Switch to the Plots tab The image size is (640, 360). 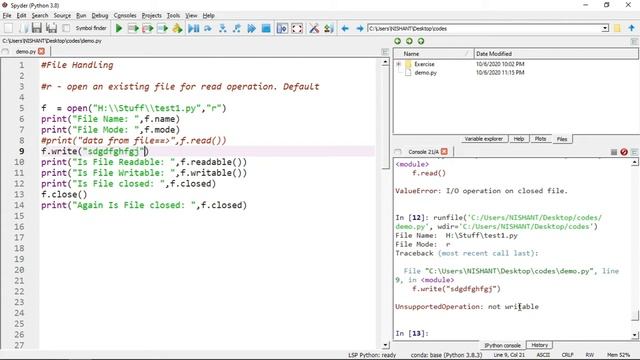540,139
